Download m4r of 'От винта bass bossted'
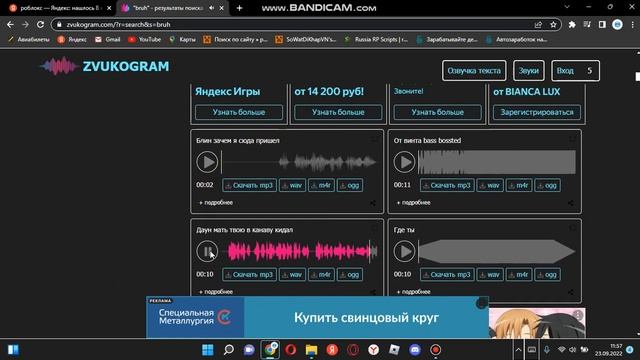The width and height of the screenshot is (640, 360). (519, 185)
